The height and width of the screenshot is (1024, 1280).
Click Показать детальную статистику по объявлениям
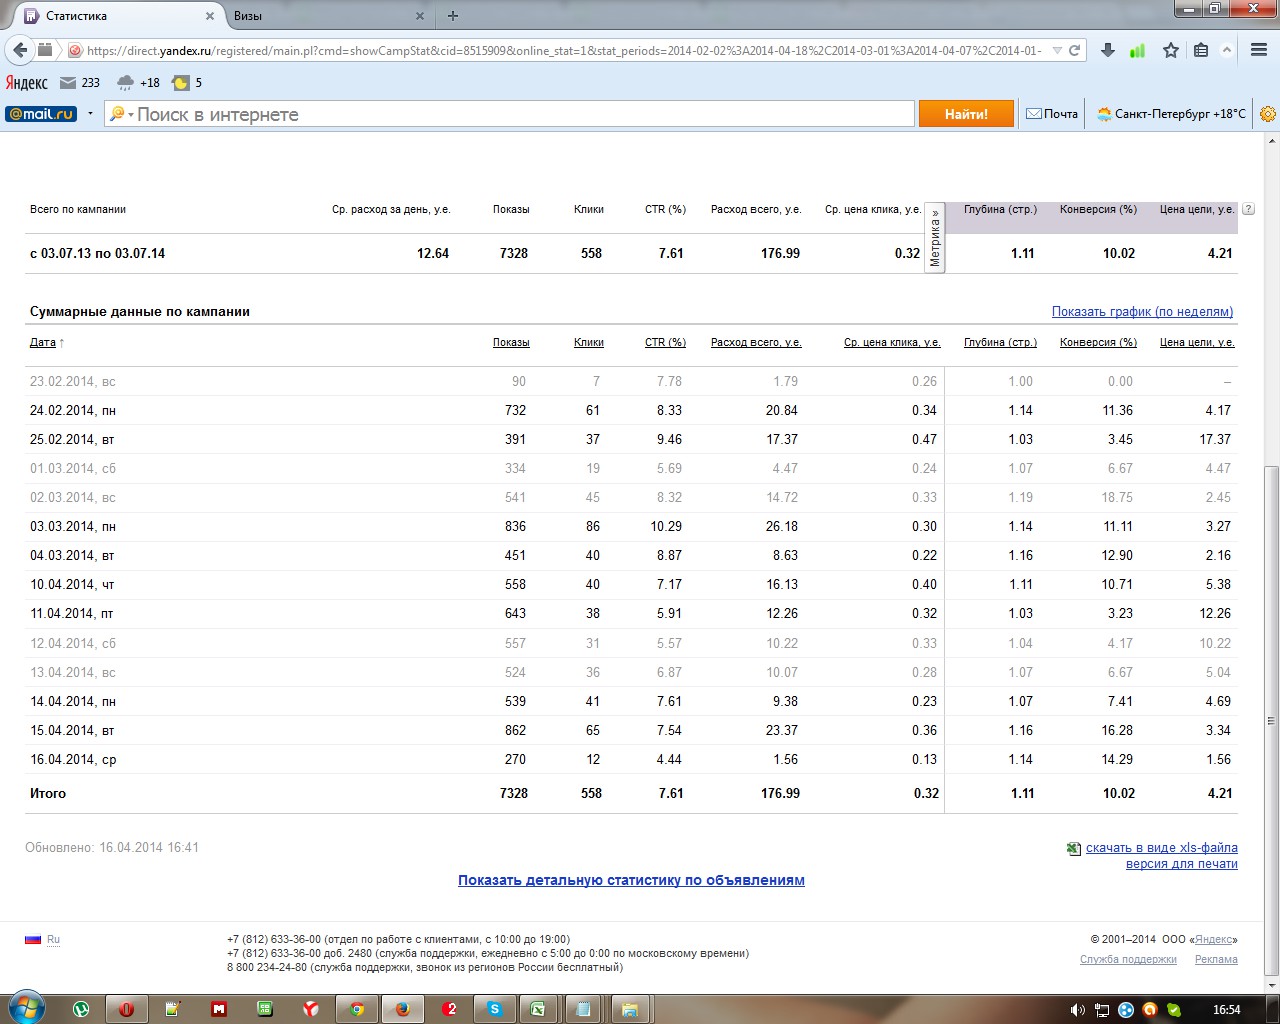coord(631,881)
